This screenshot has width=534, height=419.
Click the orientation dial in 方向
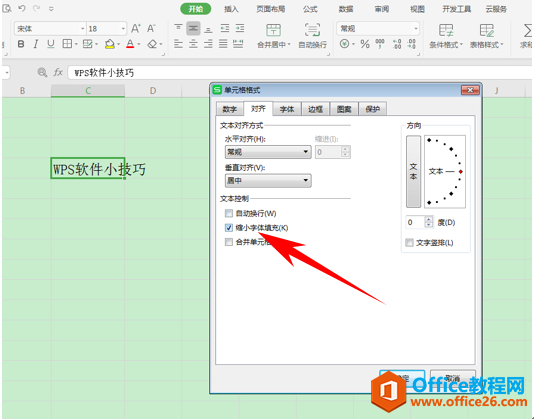pyautogui.click(x=445, y=171)
